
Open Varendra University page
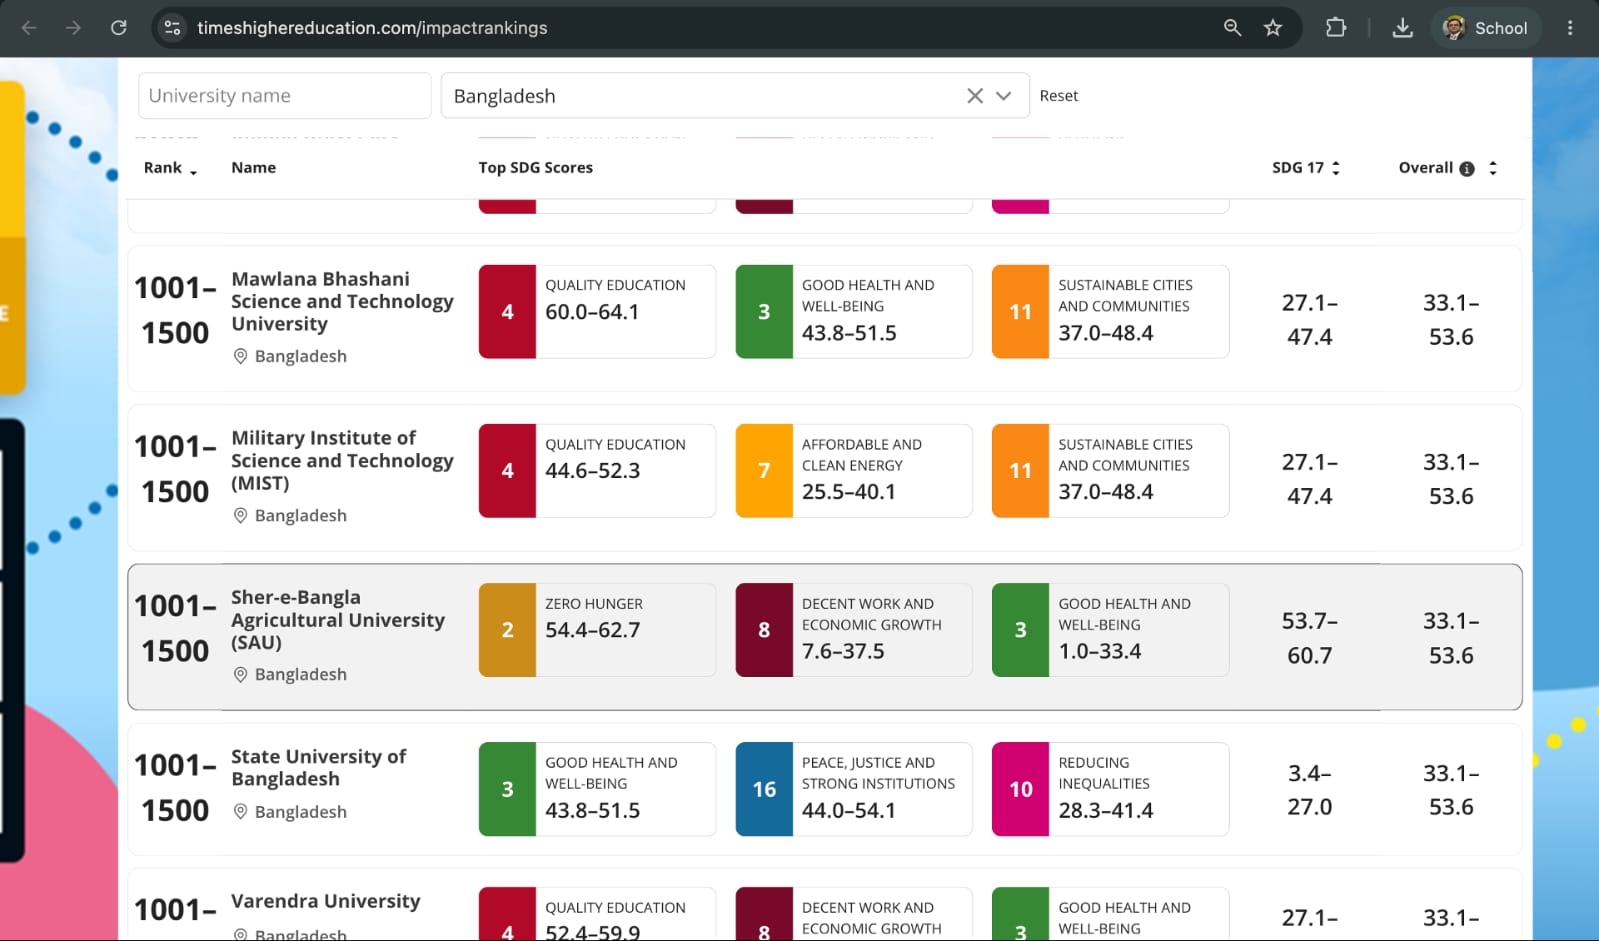click(326, 901)
